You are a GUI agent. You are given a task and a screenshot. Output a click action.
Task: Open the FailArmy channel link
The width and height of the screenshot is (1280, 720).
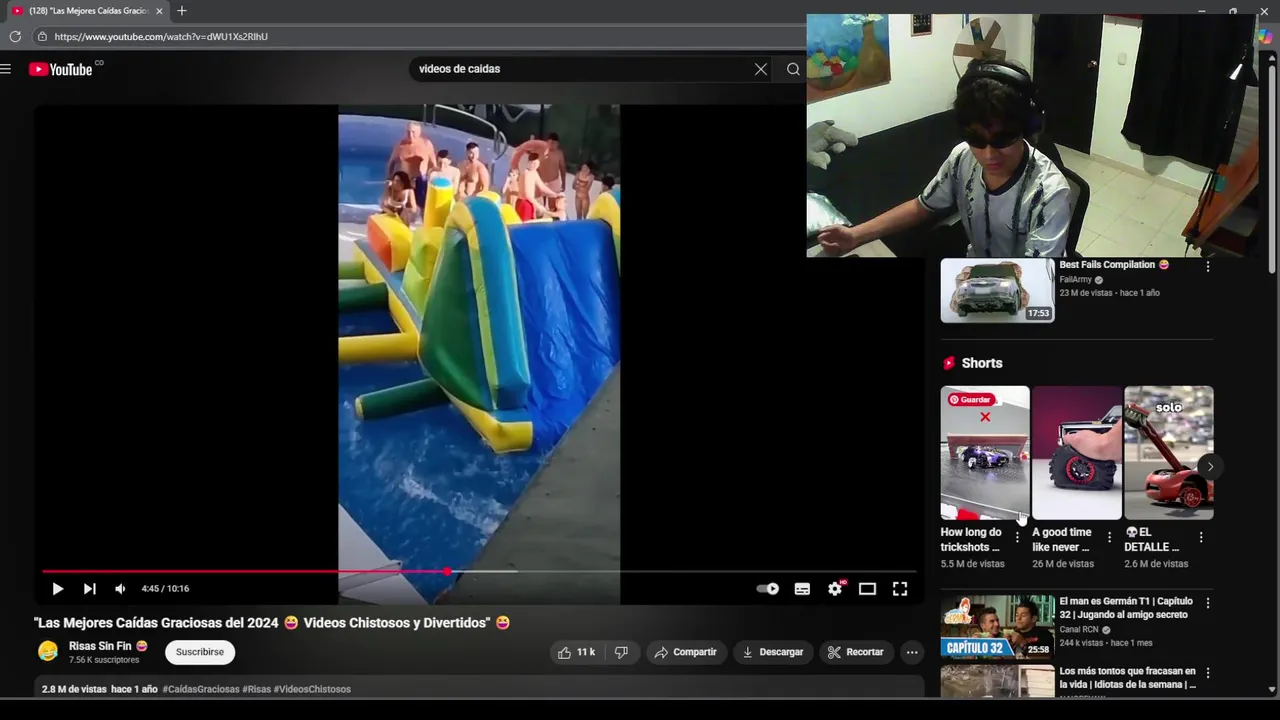[x=1076, y=280]
